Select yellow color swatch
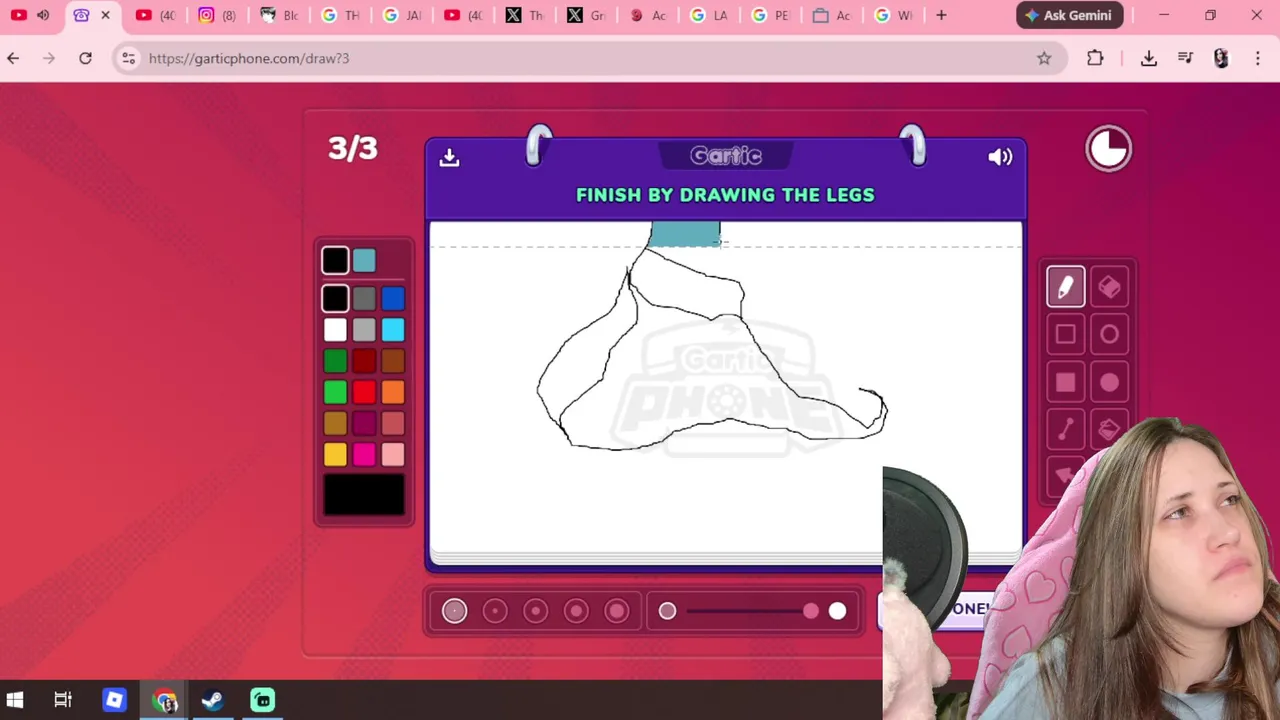Image resolution: width=1280 pixels, height=720 pixels. tap(335, 455)
